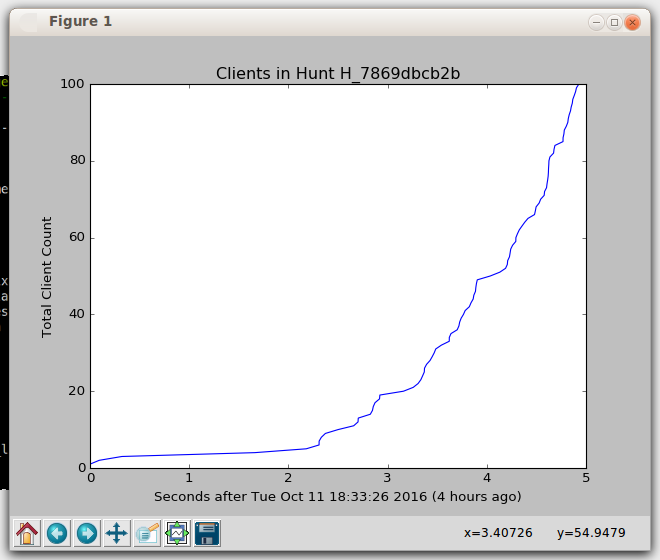Click the Total Client Count axis label
This screenshot has height=560, width=660.
coord(46,277)
